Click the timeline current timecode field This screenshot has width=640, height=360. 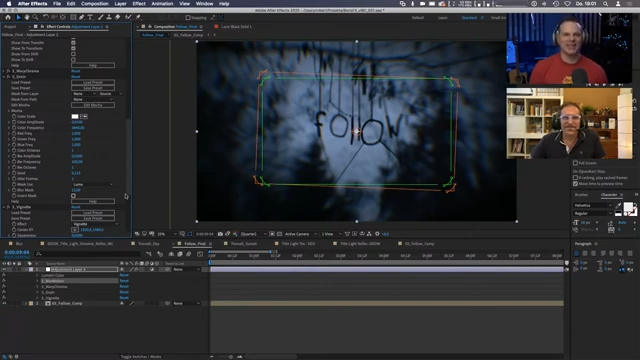[17, 252]
